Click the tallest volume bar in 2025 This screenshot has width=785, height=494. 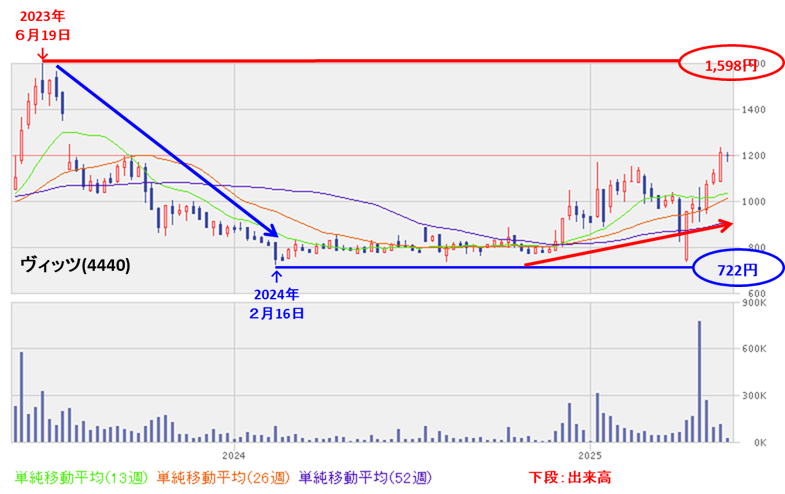click(x=699, y=381)
